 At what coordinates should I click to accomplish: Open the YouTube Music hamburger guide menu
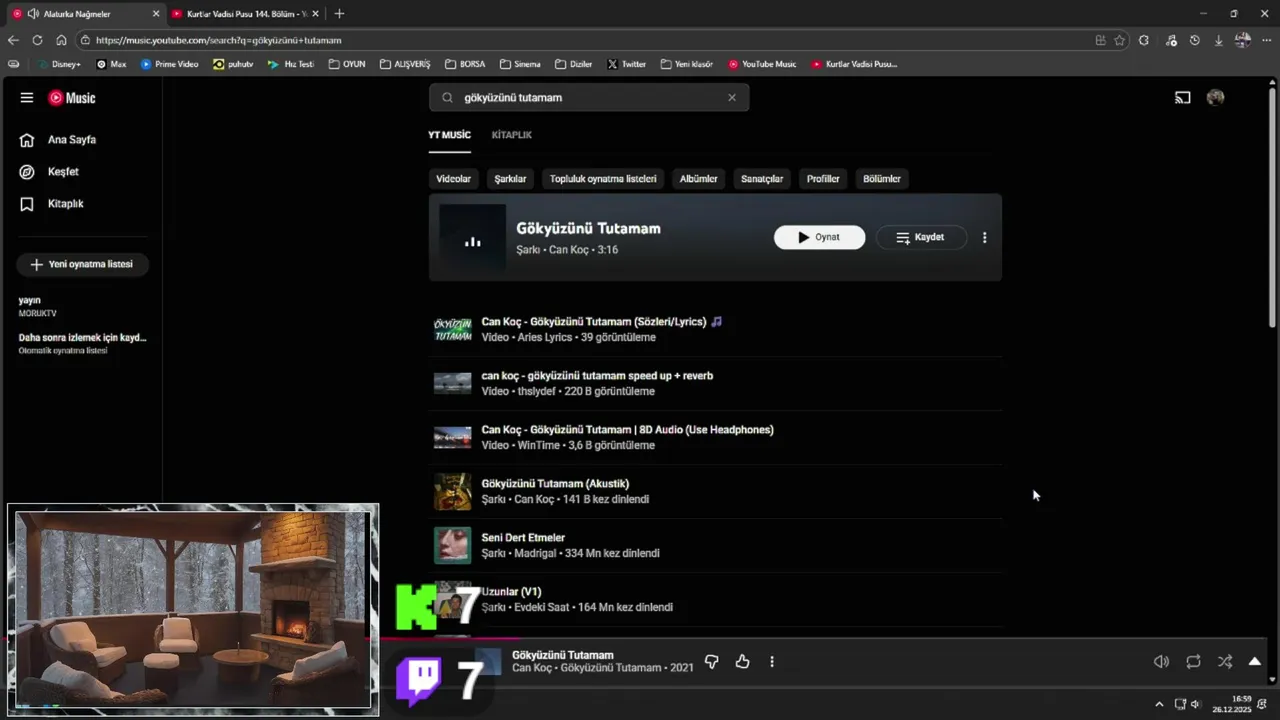pyautogui.click(x=27, y=98)
